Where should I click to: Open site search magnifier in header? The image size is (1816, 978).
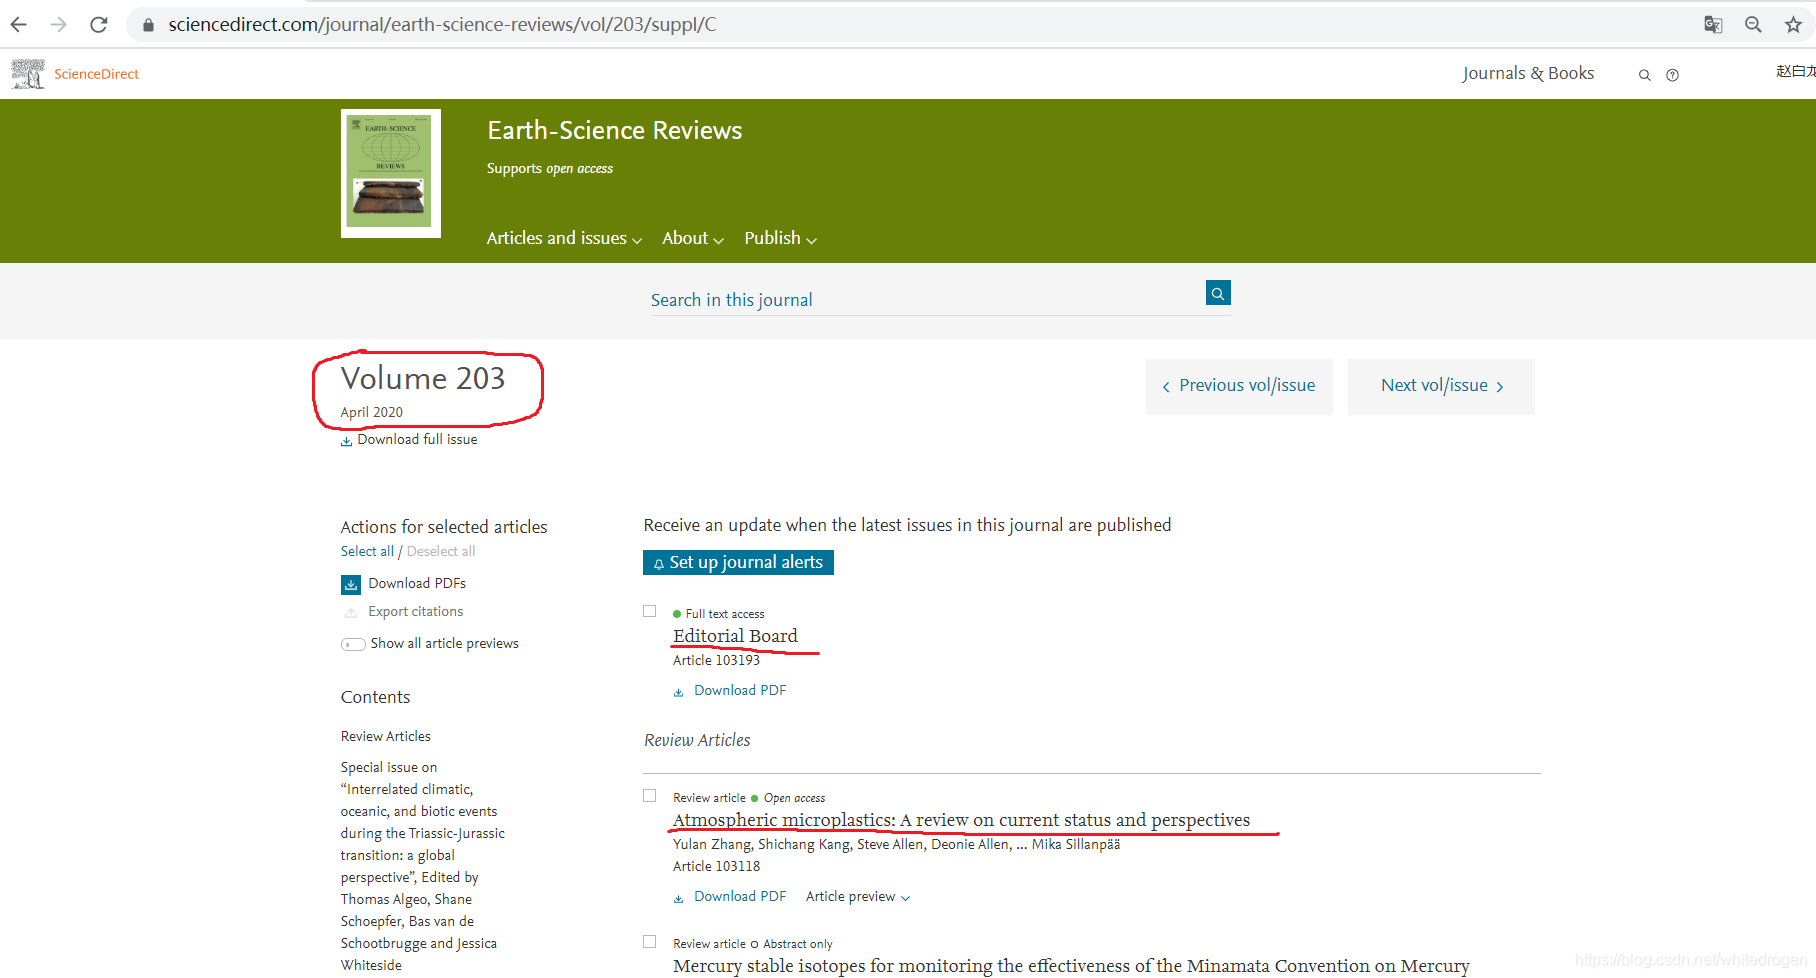coord(1644,75)
